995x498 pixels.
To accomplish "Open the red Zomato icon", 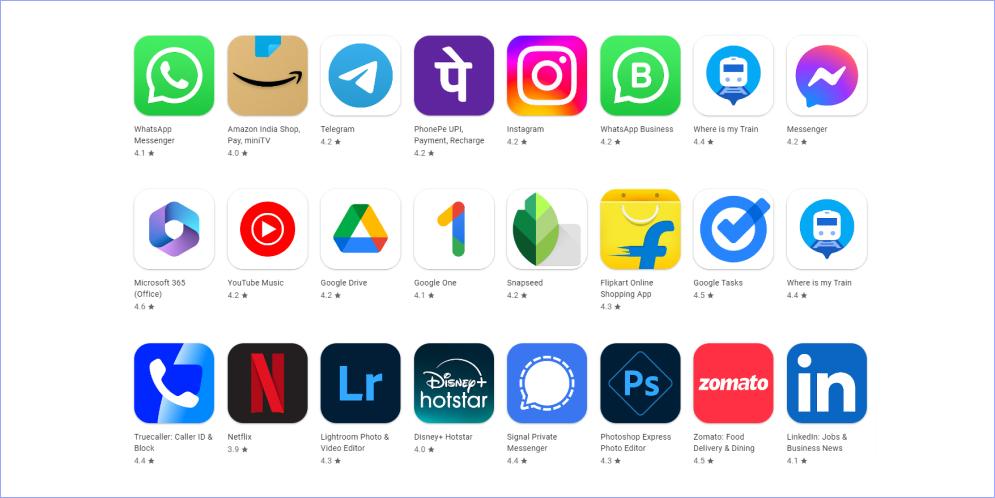I will tap(734, 383).
